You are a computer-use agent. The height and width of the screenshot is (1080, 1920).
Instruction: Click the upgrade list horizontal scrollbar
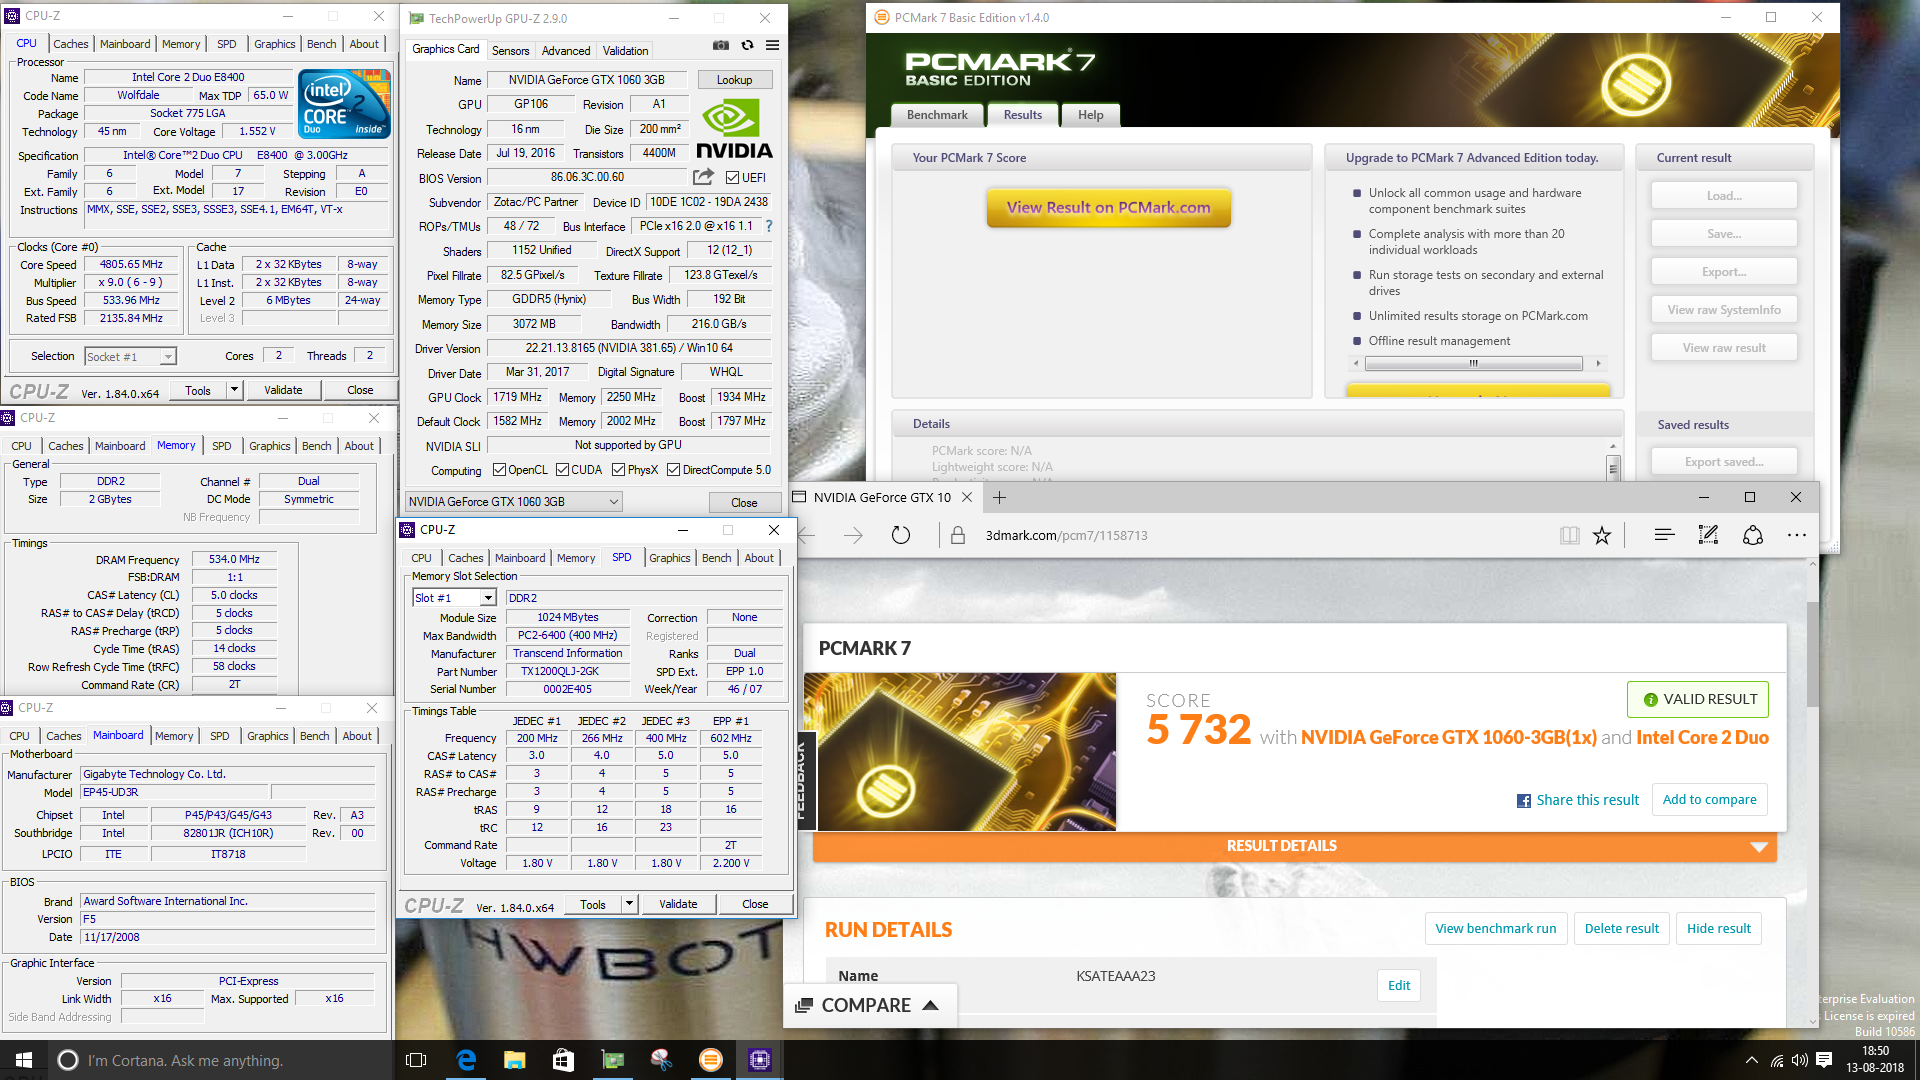point(1474,364)
